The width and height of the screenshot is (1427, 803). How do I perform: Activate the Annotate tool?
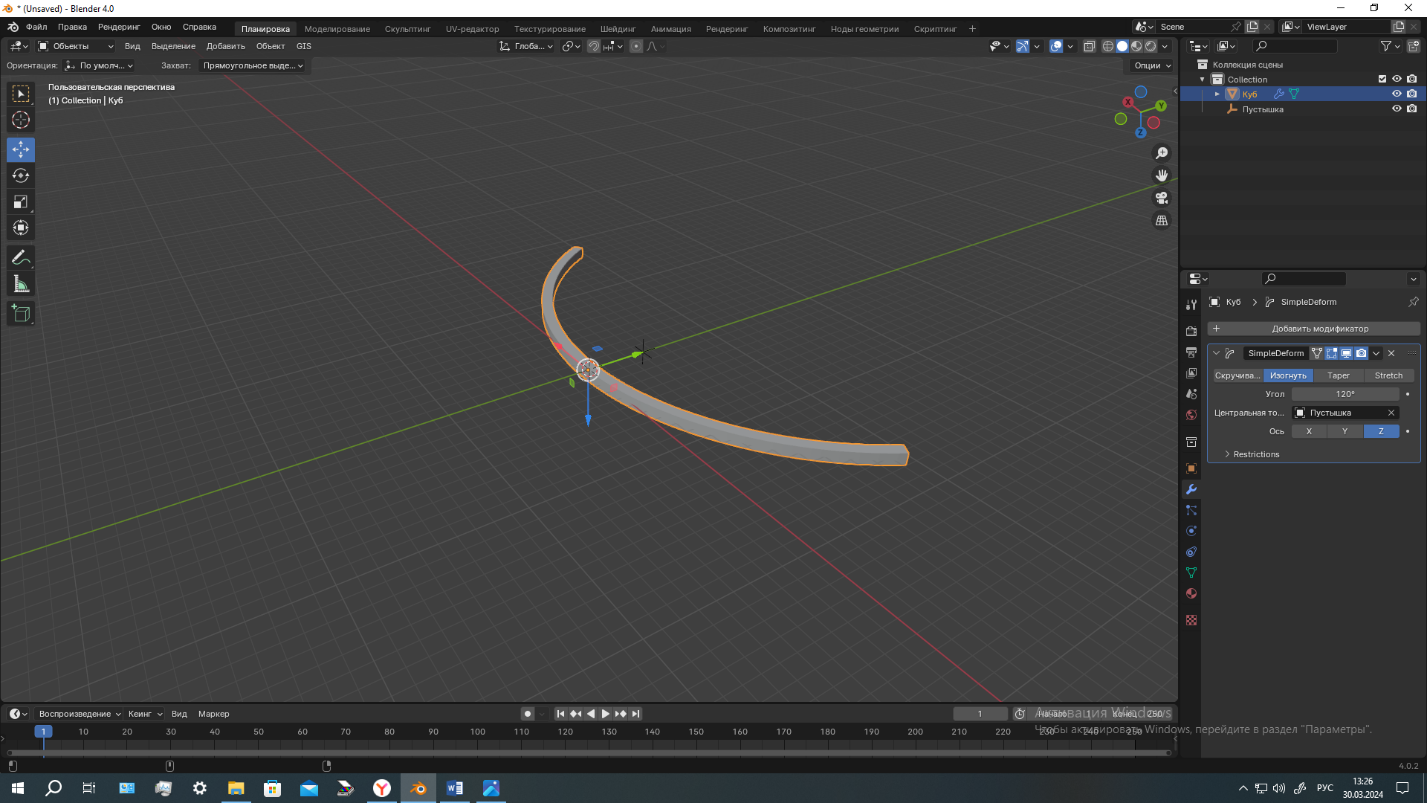[x=21, y=258]
